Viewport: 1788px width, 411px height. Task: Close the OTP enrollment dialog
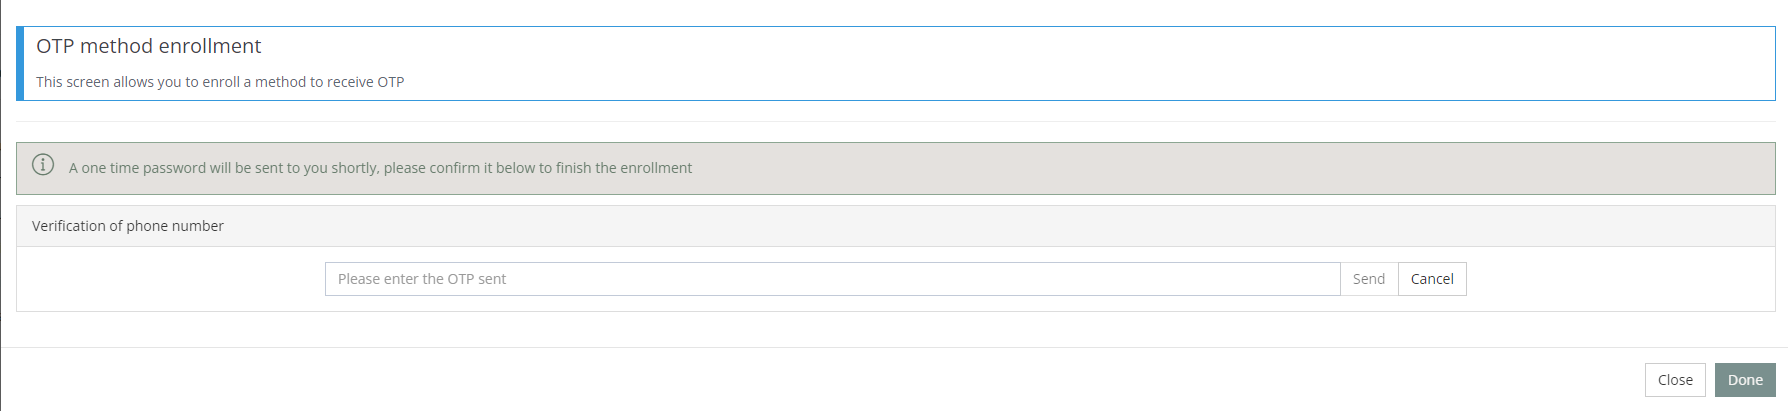pyautogui.click(x=1675, y=380)
